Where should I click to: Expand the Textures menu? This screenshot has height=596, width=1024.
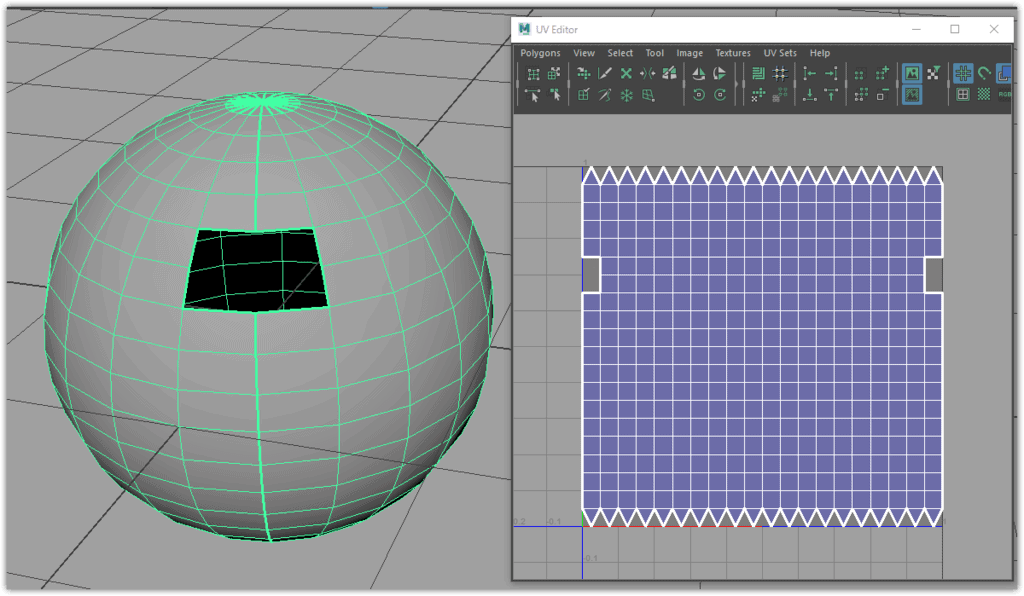tap(733, 53)
